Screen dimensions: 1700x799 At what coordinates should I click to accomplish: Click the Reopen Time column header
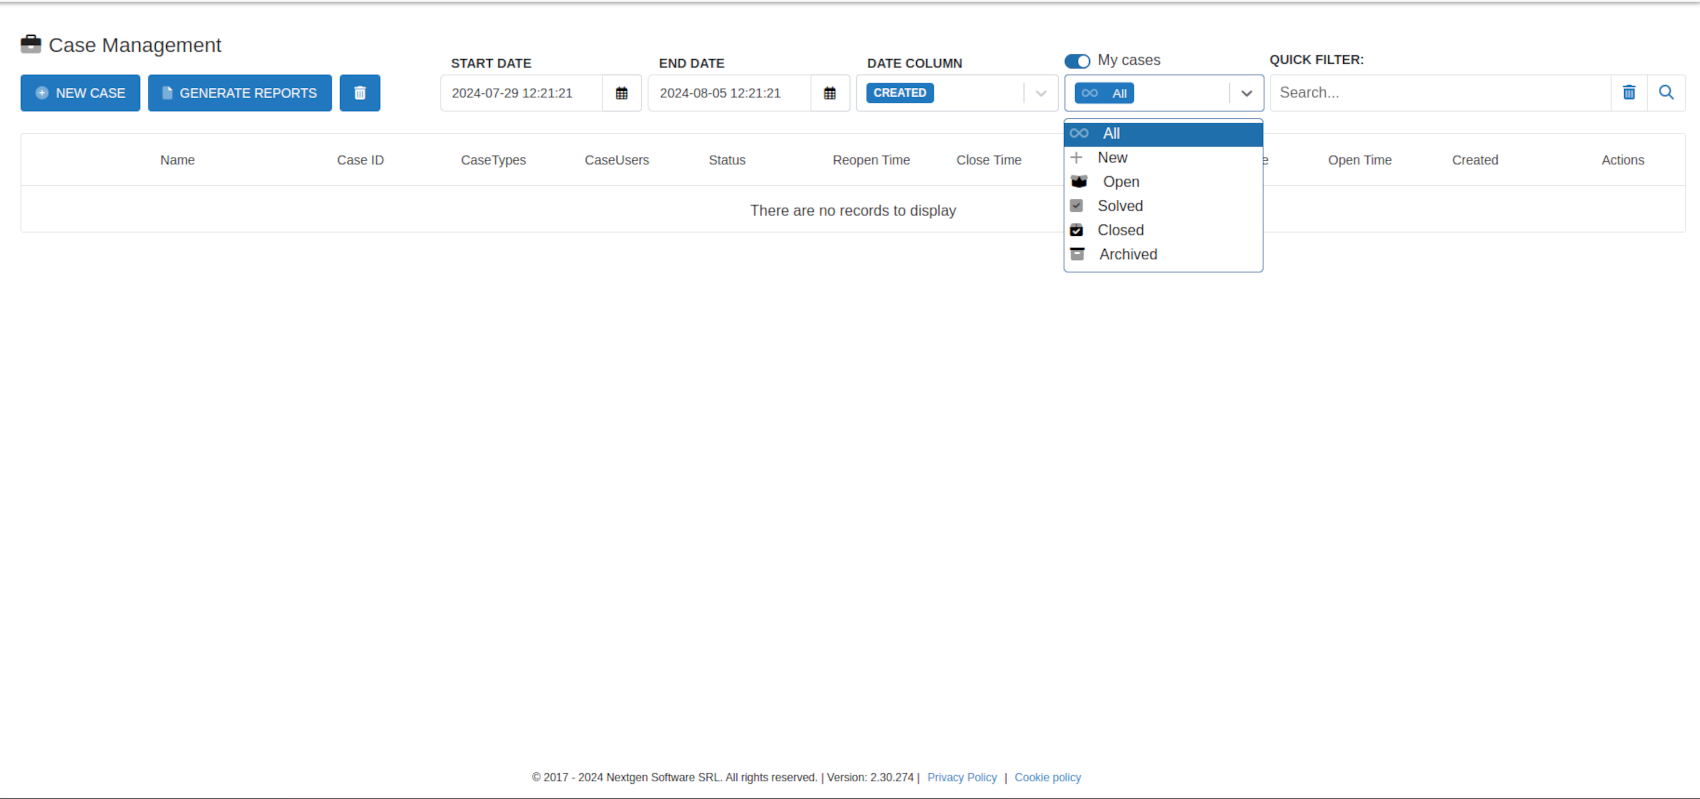click(871, 160)
